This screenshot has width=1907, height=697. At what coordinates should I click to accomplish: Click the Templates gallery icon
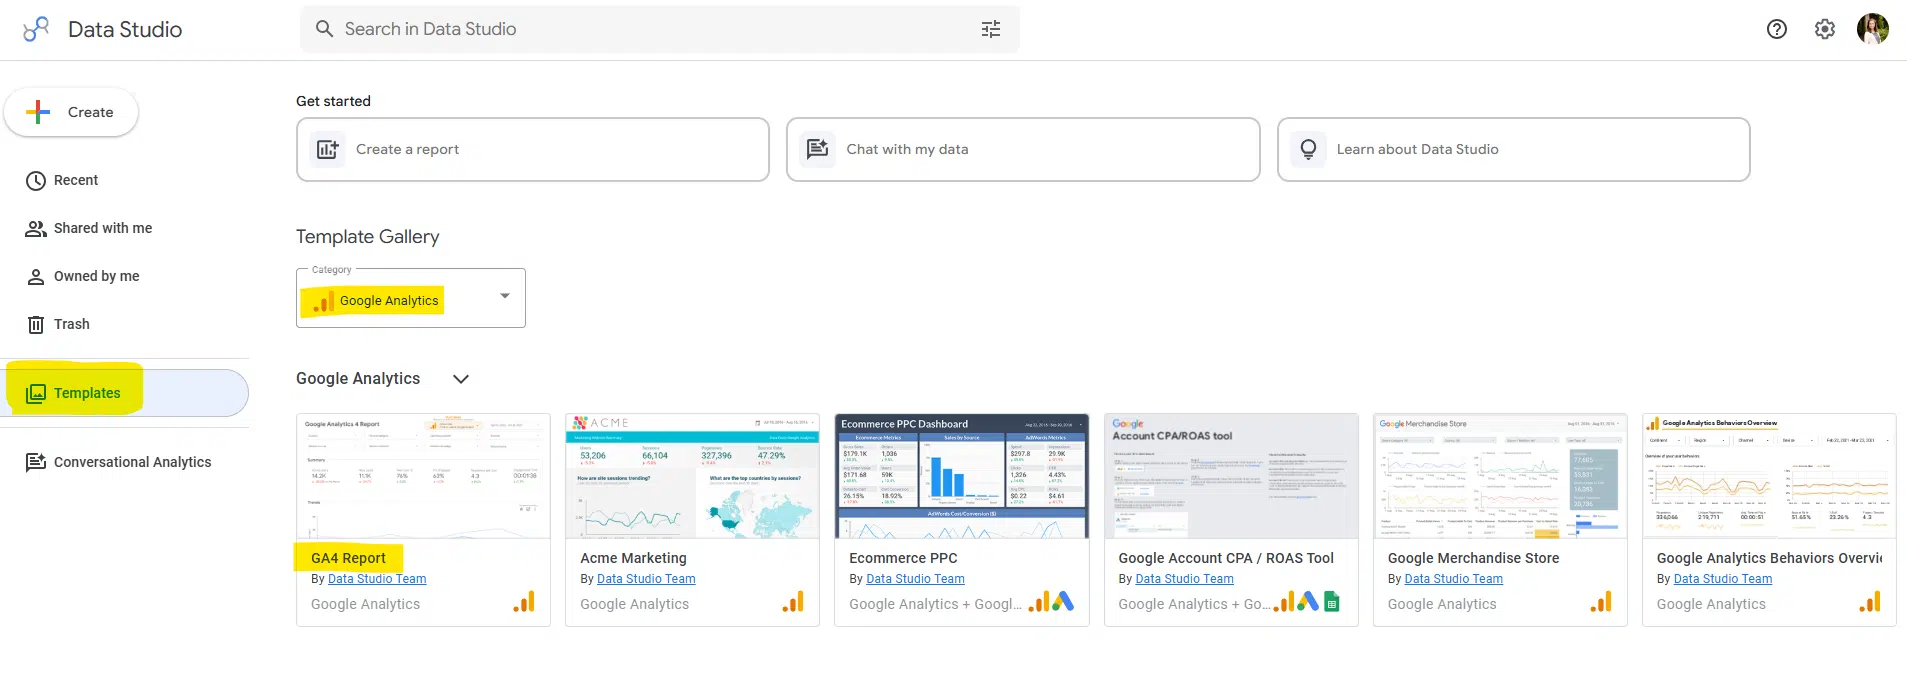[x=36, y=393]
